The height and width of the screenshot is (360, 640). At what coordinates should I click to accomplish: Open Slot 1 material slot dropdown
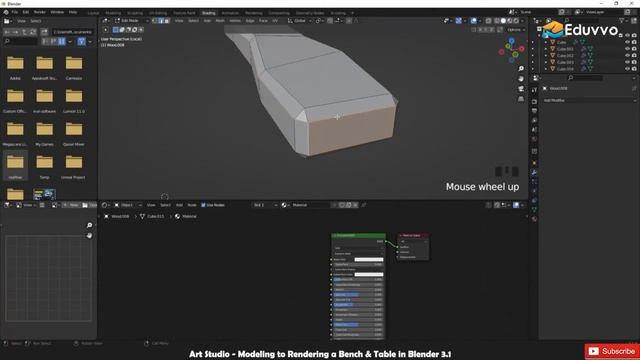[x=265, y=205]
